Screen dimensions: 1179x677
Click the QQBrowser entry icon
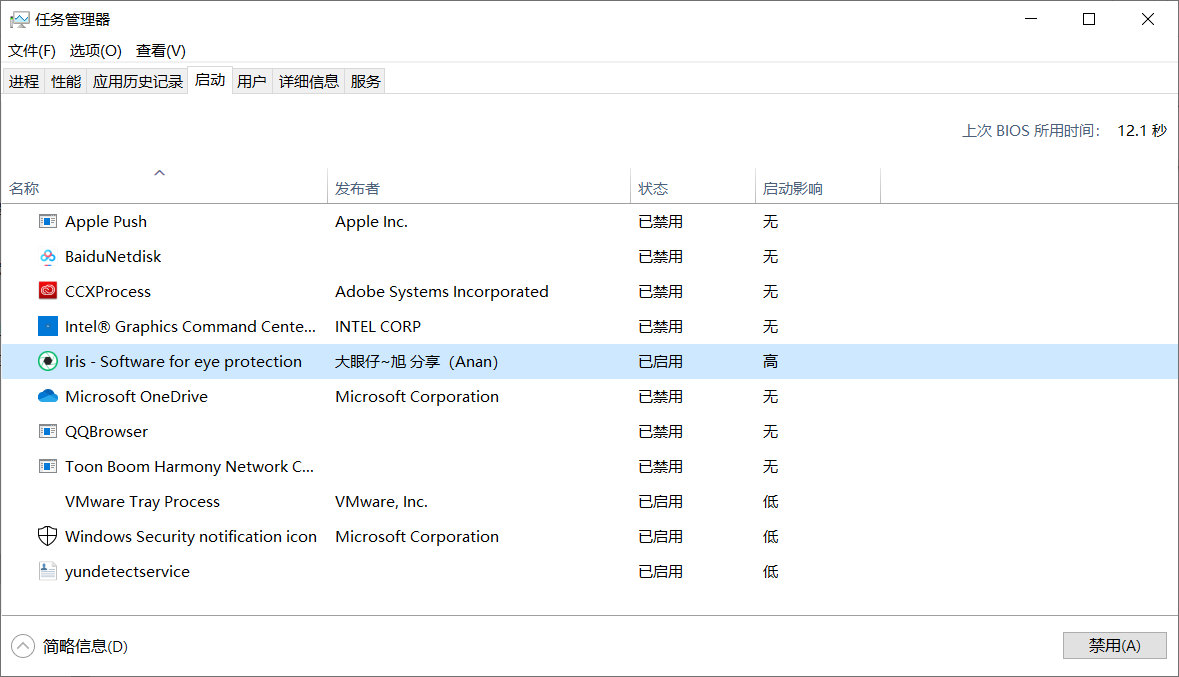coord(47,432)
